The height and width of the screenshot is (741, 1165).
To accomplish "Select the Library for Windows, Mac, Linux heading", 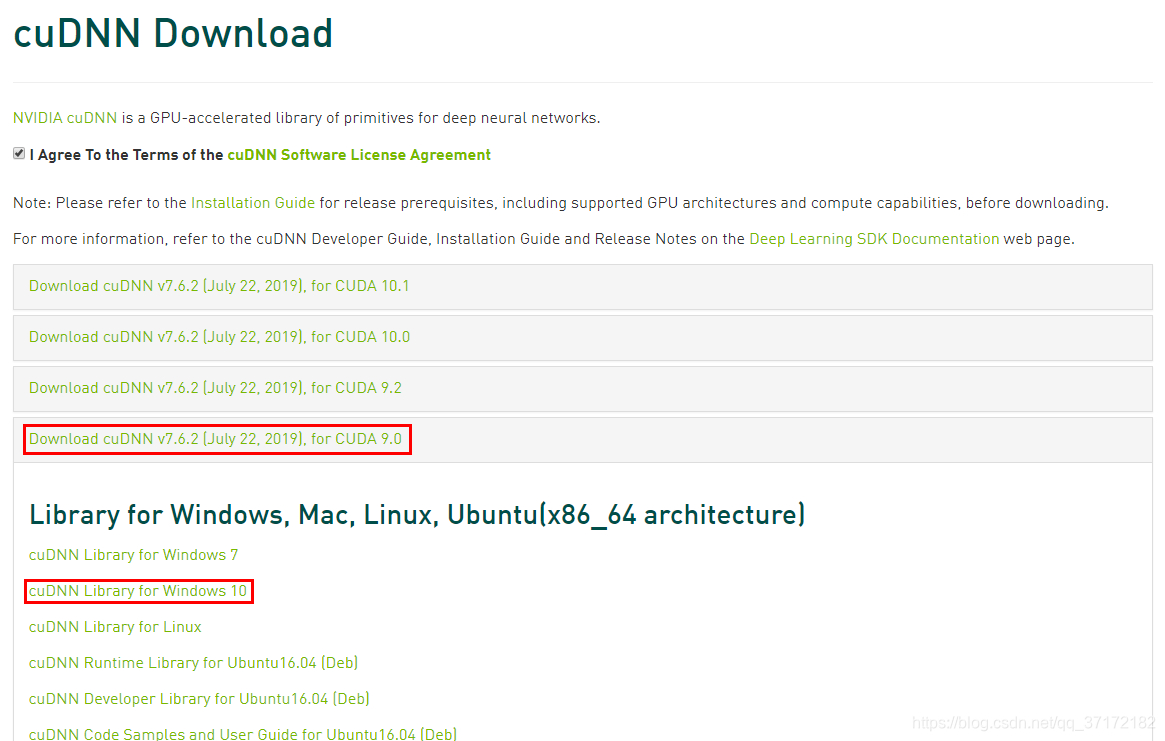I will [417, 515].
